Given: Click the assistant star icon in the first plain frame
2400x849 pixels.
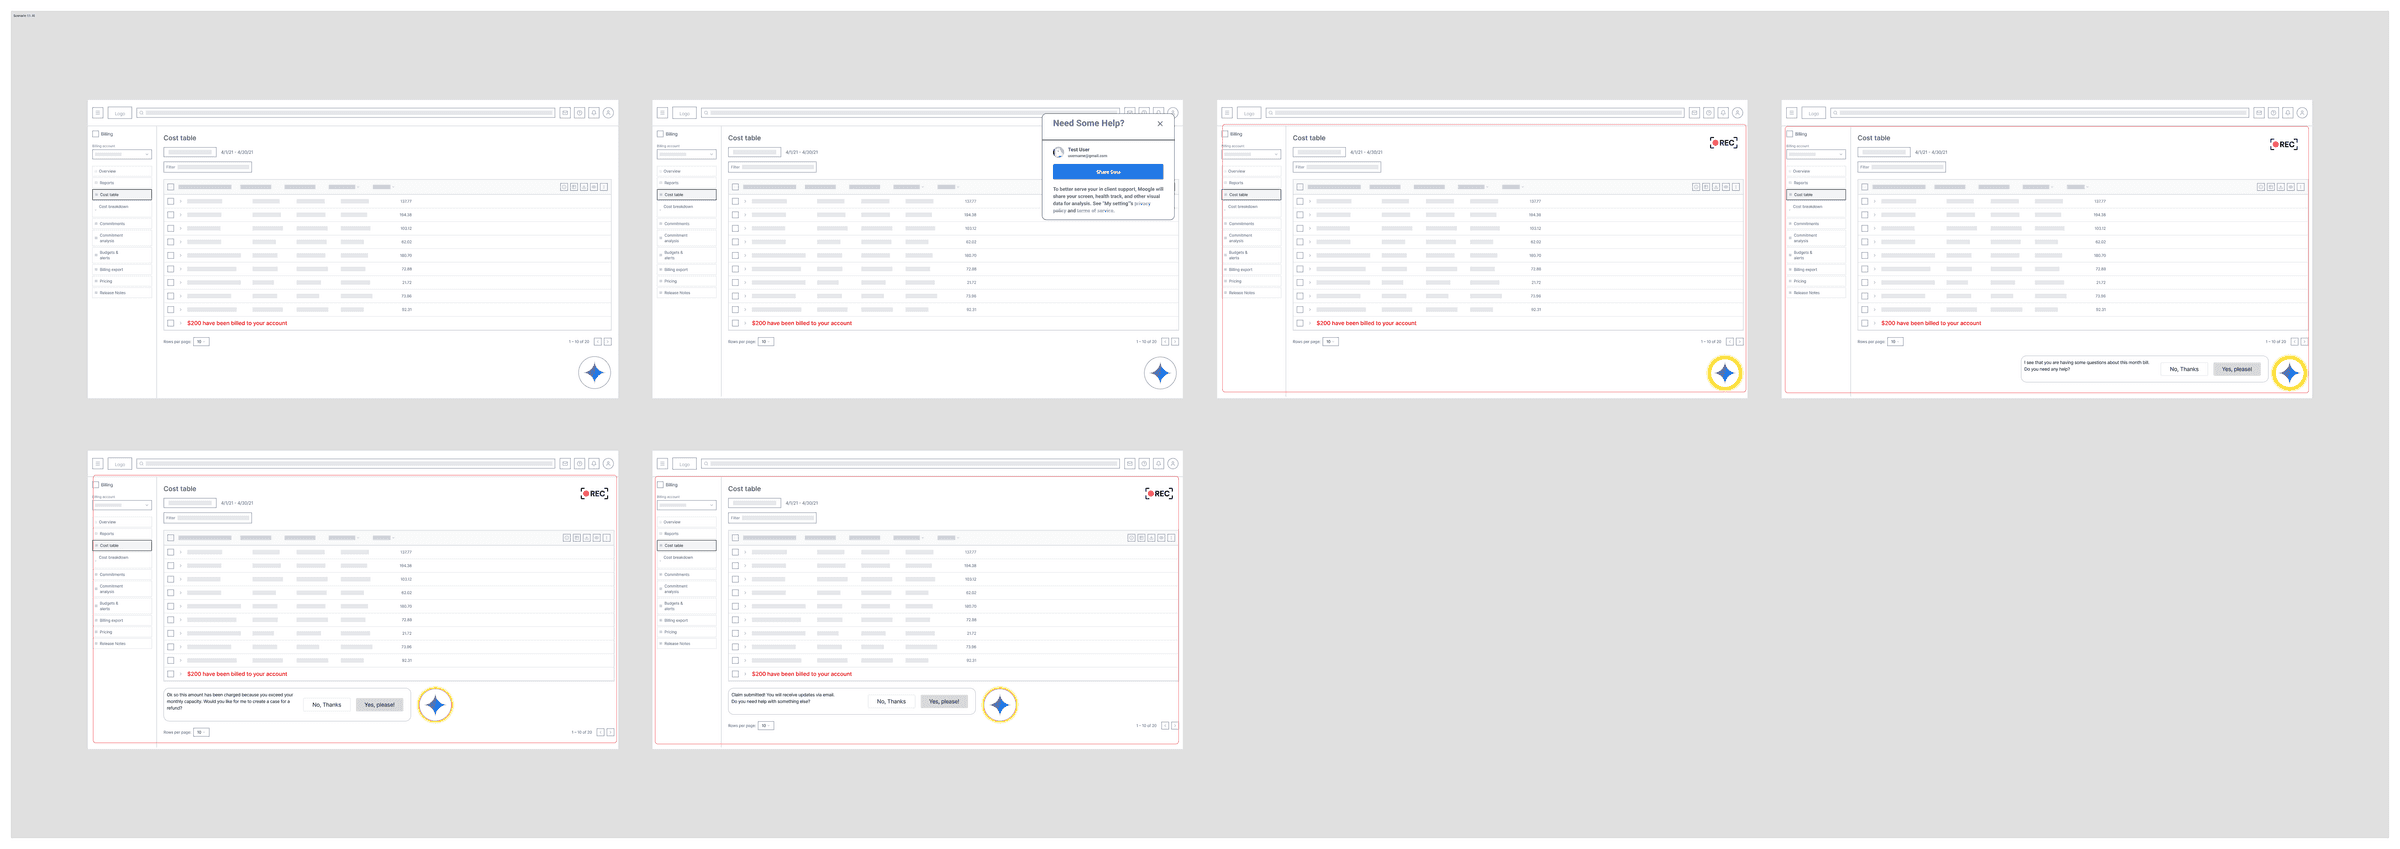Looking at the screenshot, I should [x=595, y=373].
